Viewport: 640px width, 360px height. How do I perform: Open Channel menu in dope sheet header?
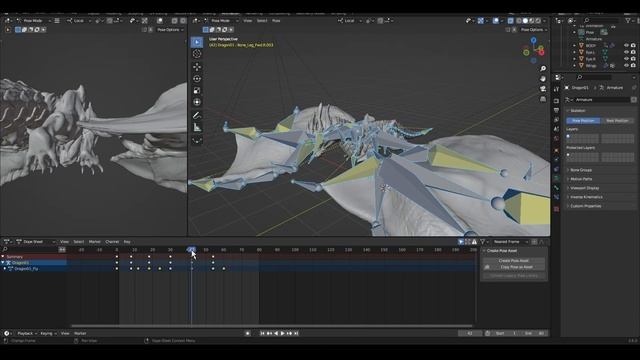[112, 242]
